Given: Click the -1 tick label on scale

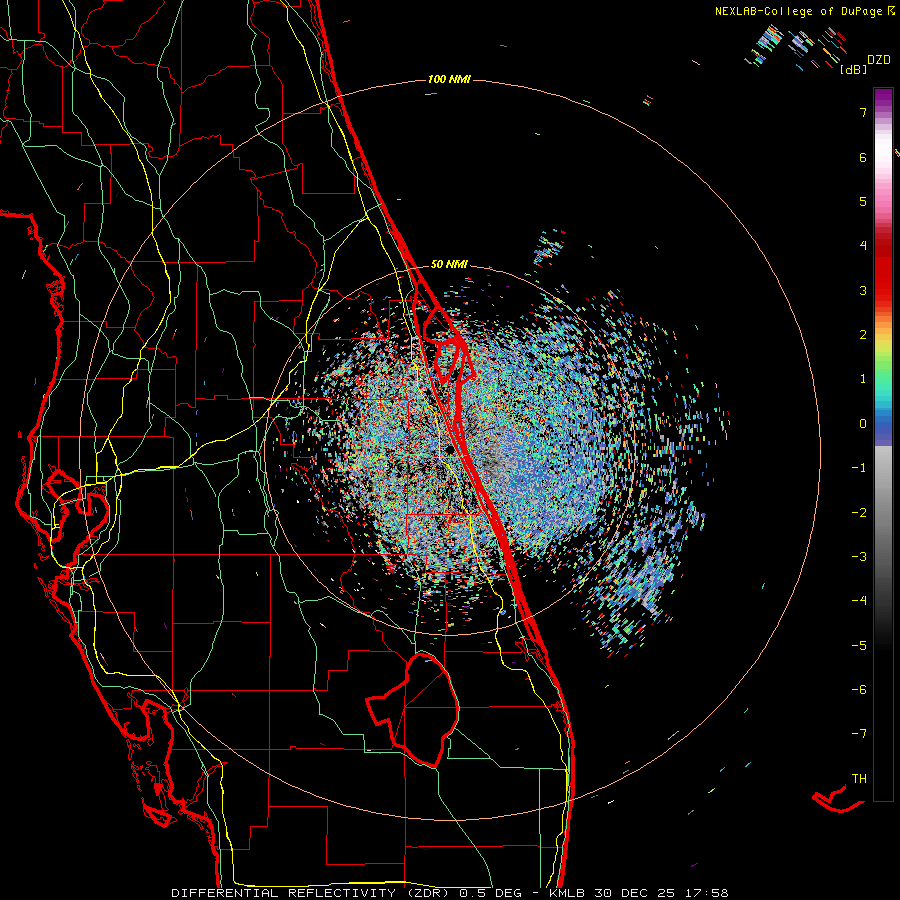Looking at the screenshot, I should click(859, 468).
